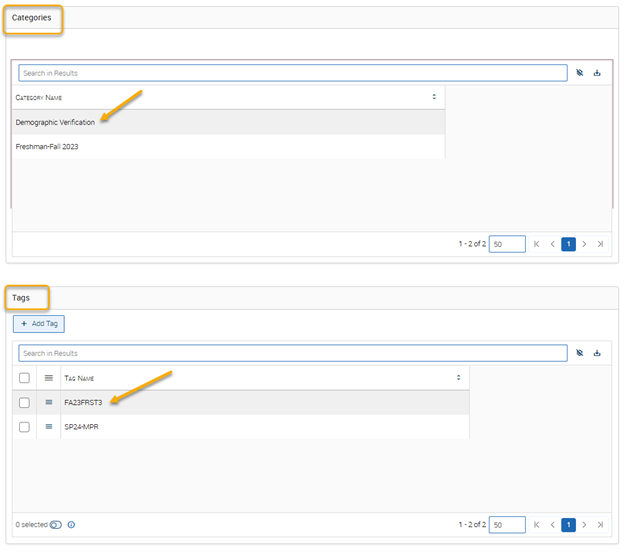624x557 pixels.
Task: Sort by Tag Name column
Action: coord(458,378)
